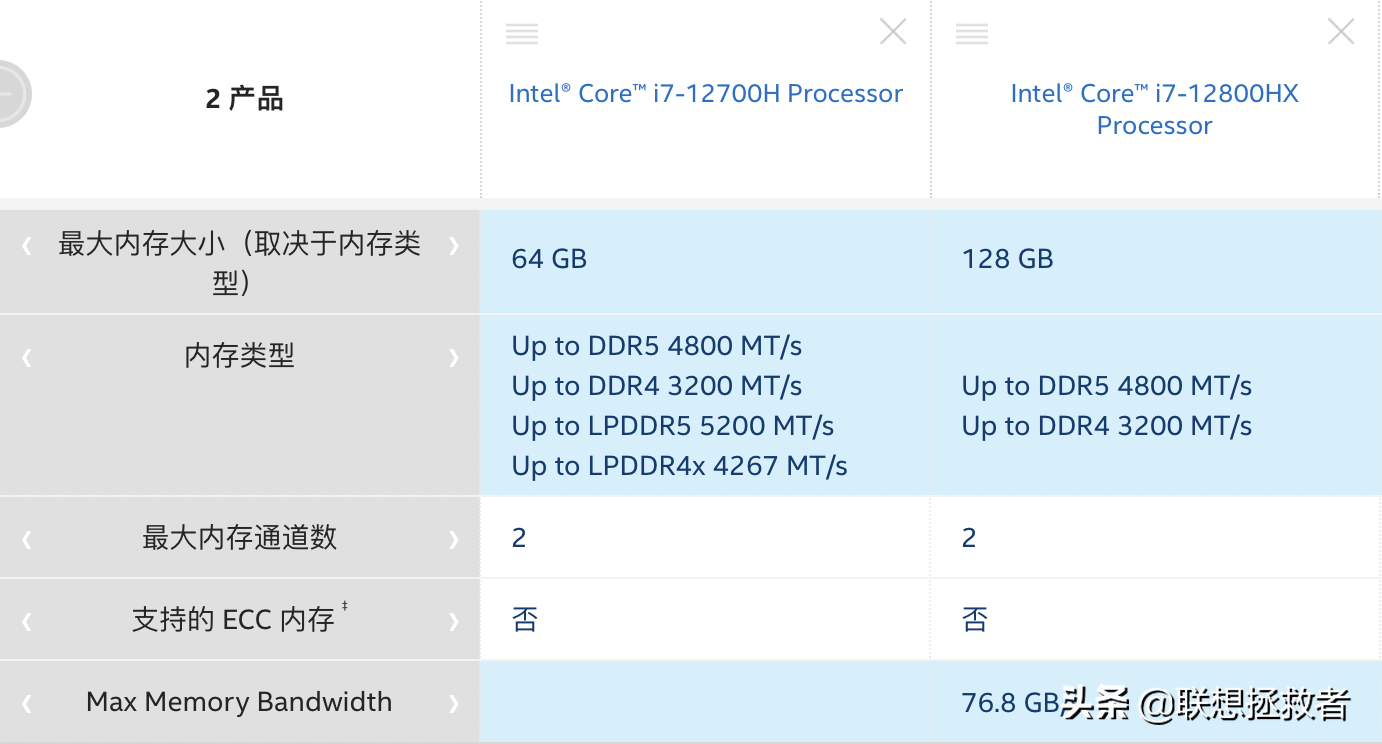
Task: Click left arrow on 支持的 ECC 内存 row
Action: (x=27, y=621)
